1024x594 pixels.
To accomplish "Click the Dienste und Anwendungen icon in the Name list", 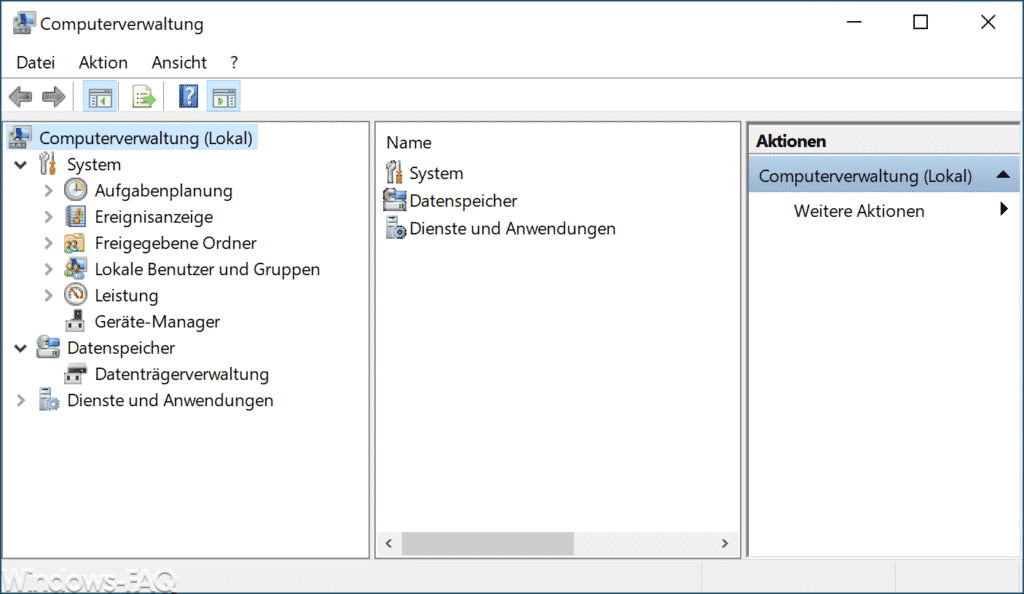I will (x=395, y=228).
